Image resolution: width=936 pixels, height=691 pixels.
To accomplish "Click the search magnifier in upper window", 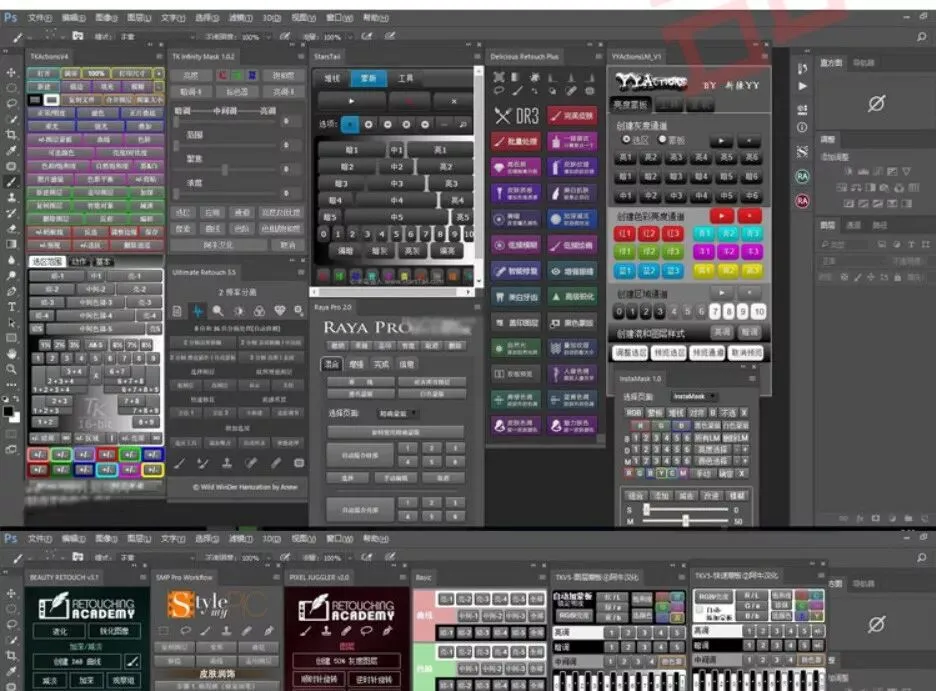I will point(922,37).
